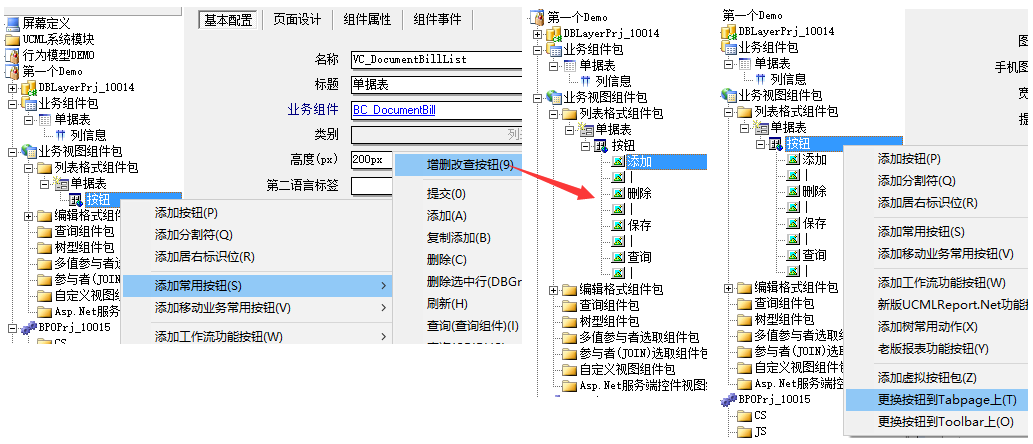Click the 行为模型DEMO node icon
Image resolution: width=1033 pixels, height=444 pixels.
[13, 55]
